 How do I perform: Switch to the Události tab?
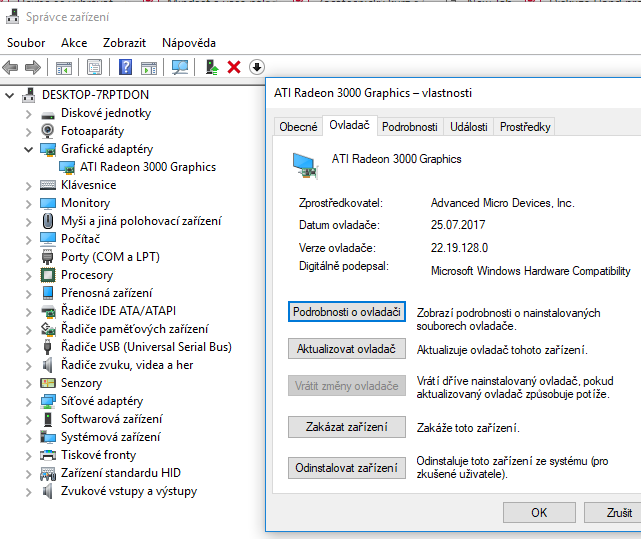pos(468,127)
